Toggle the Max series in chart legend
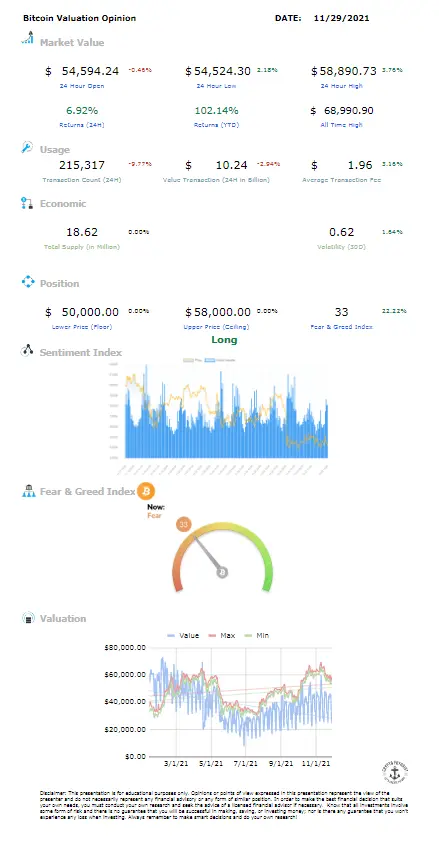 click(222, 635)
